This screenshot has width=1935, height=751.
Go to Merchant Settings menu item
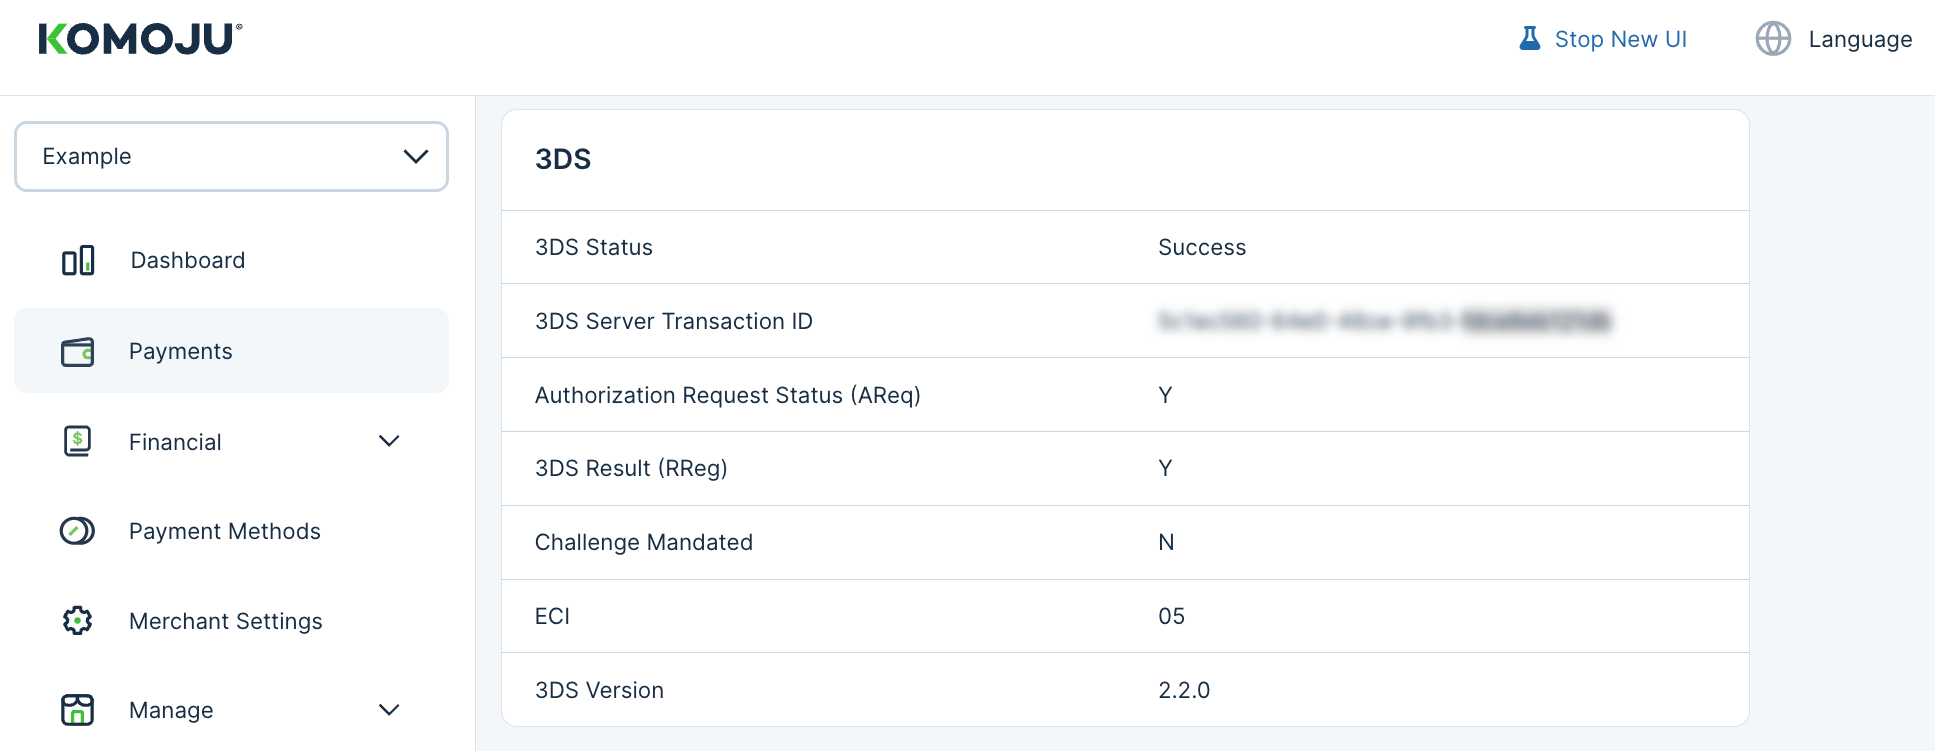(x=226, y=621)
